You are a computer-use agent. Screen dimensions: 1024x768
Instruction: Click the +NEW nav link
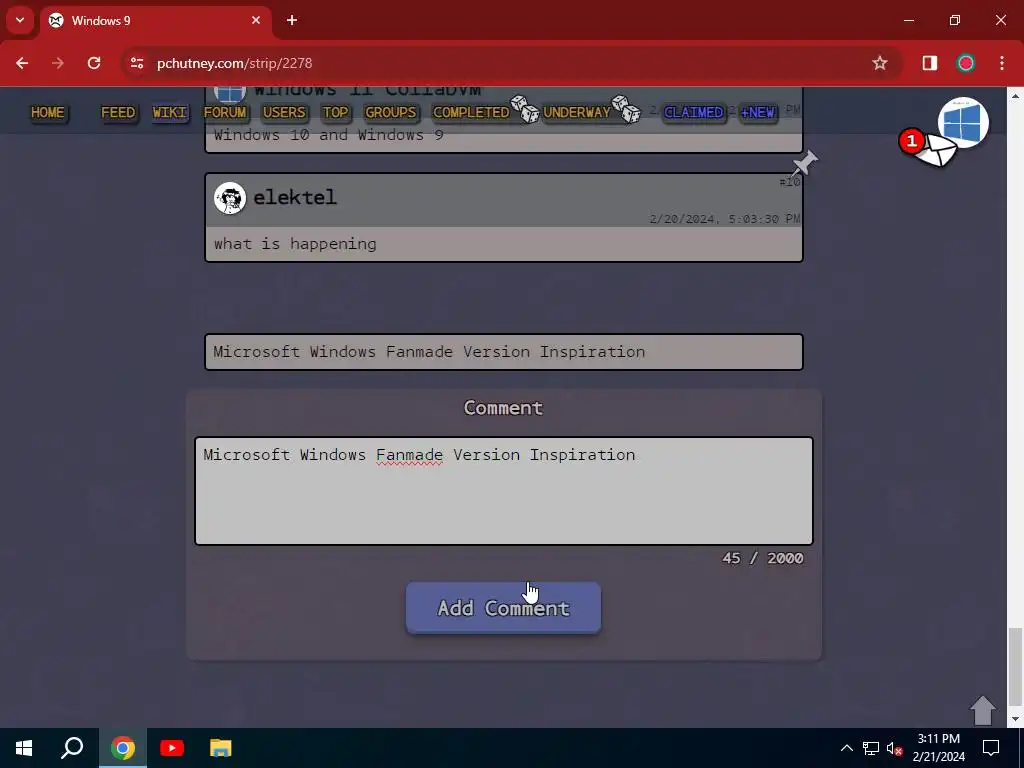tap(758, 112)
